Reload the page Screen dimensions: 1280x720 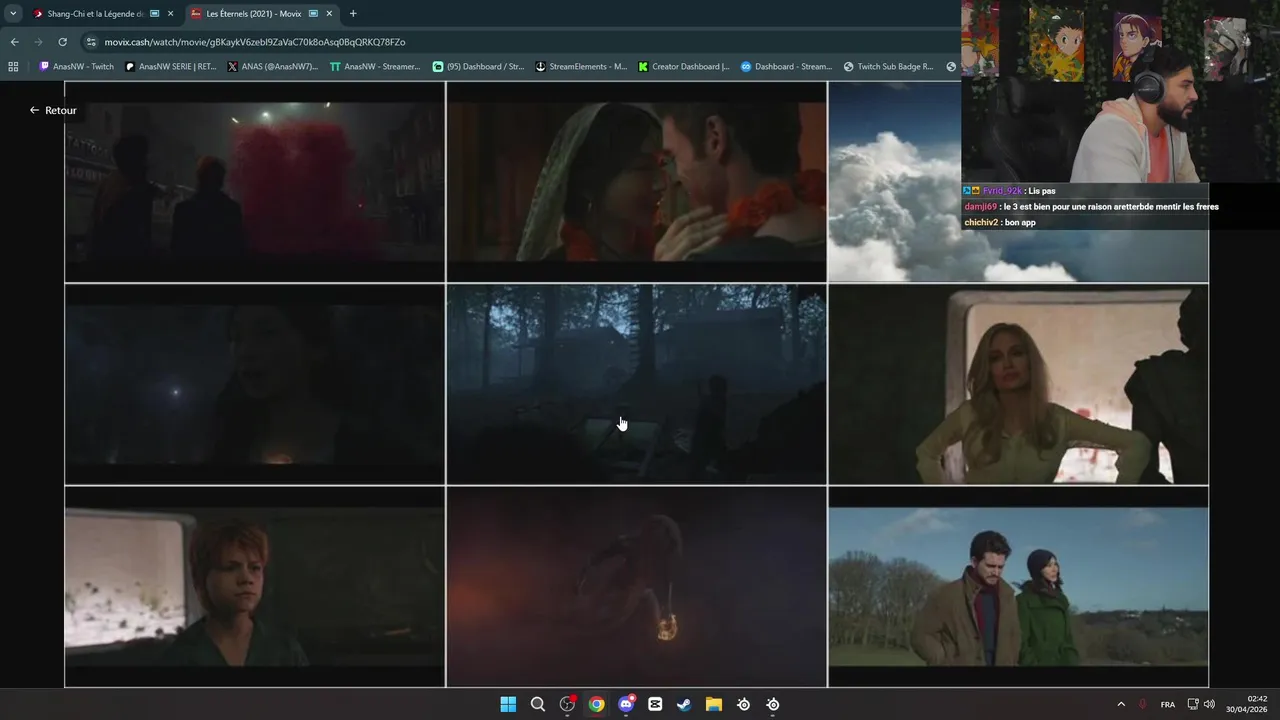(62, 42)
